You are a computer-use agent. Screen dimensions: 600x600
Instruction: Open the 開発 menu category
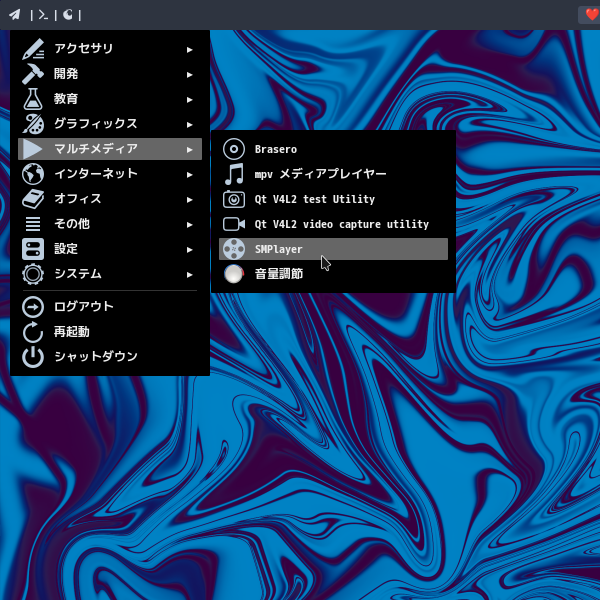pos(110,74)
